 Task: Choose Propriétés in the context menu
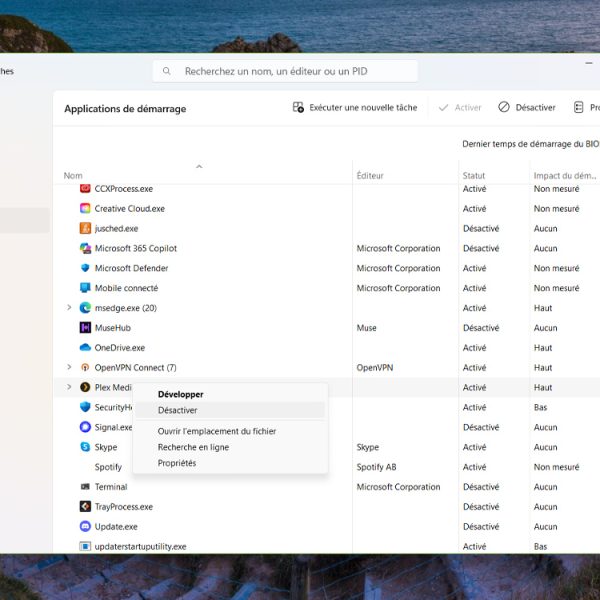(x=230, y=463)
